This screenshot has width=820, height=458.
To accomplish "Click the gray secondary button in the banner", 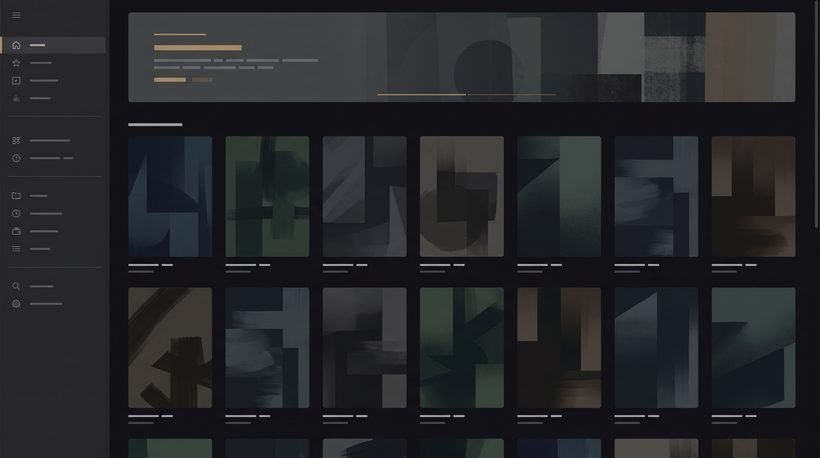I will click(202, 80).
